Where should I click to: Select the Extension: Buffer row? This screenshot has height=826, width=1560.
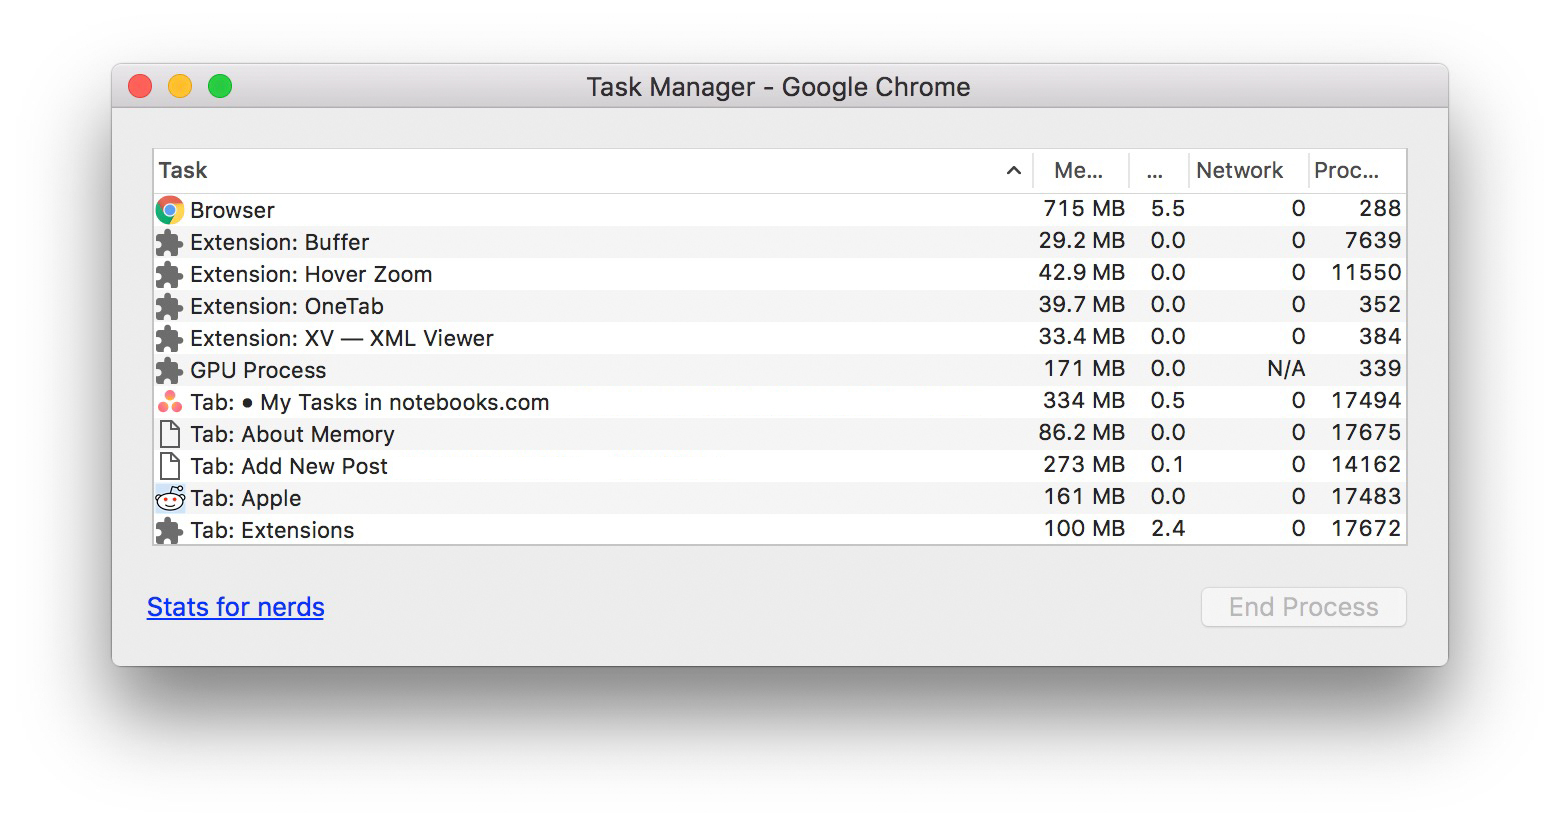click(x=780, y=242)
